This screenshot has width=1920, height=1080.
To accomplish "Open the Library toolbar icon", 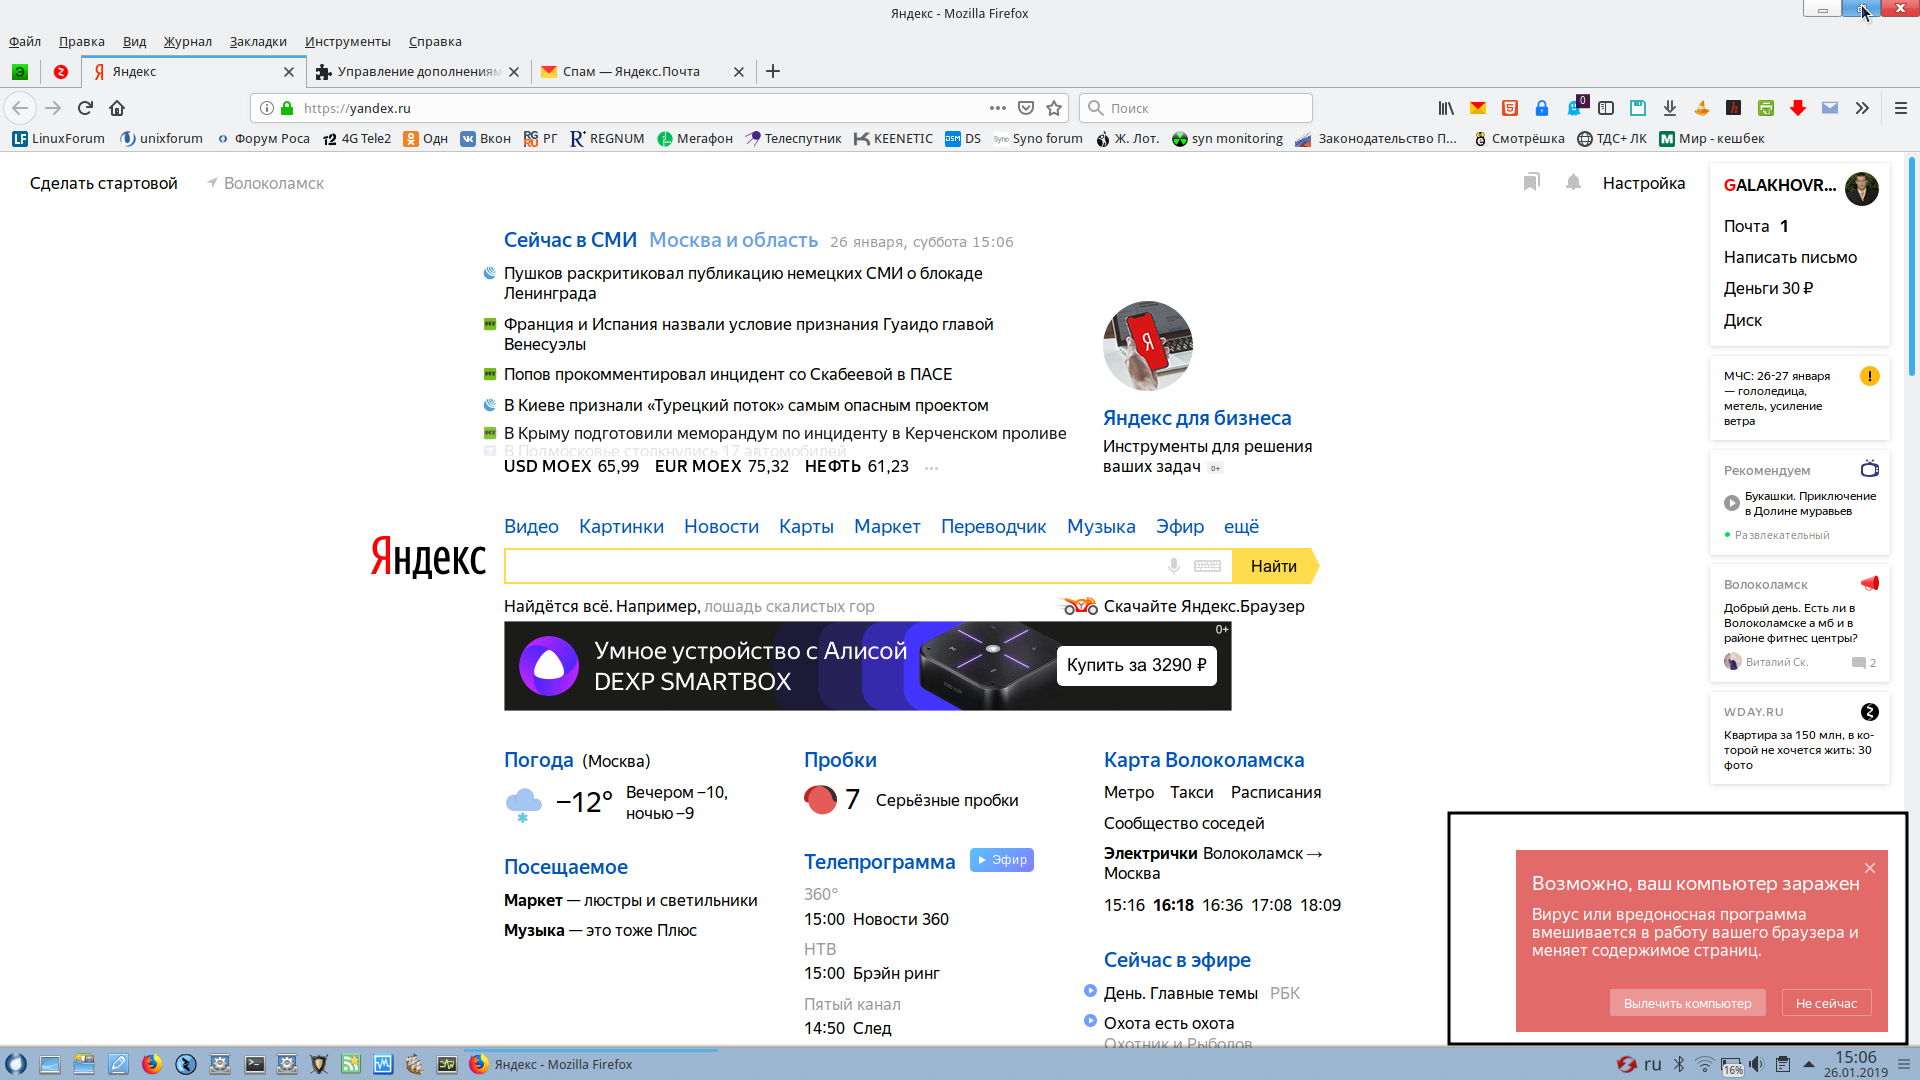I will (1446, 108).
